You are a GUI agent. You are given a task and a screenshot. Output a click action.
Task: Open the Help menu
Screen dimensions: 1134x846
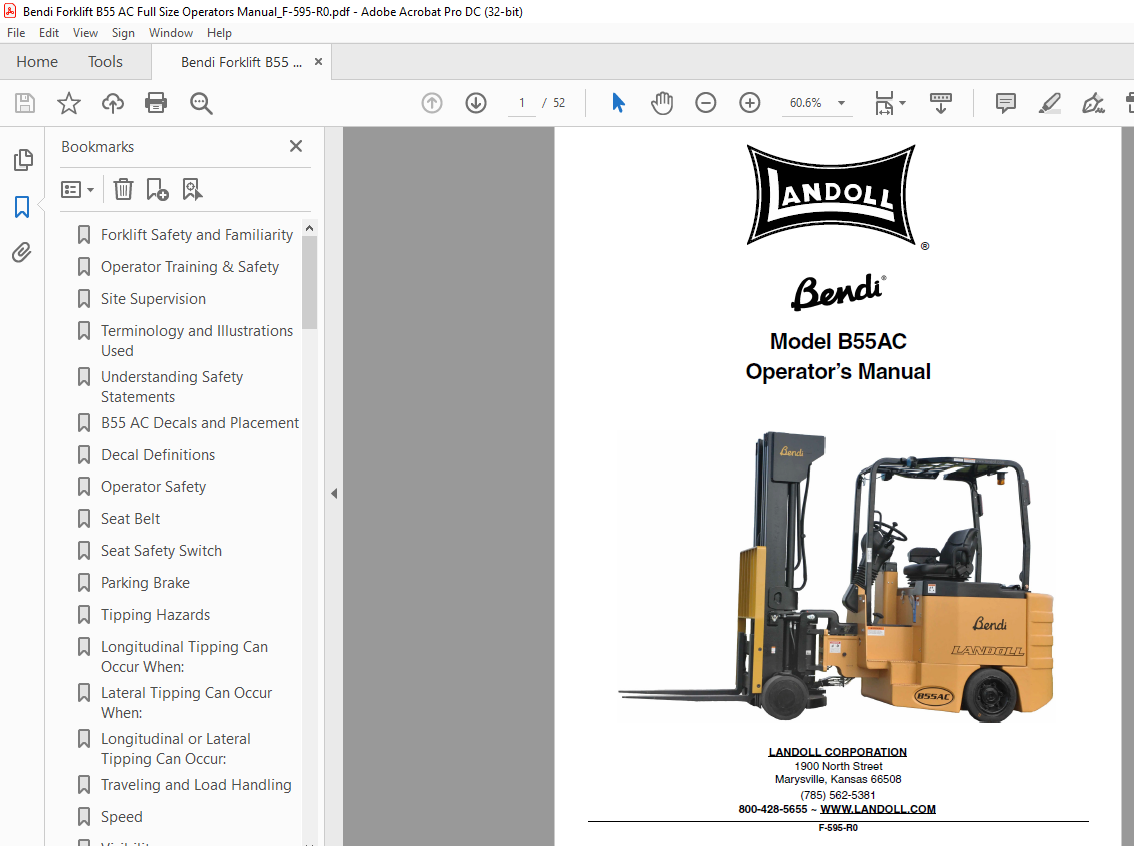(219, 33)
